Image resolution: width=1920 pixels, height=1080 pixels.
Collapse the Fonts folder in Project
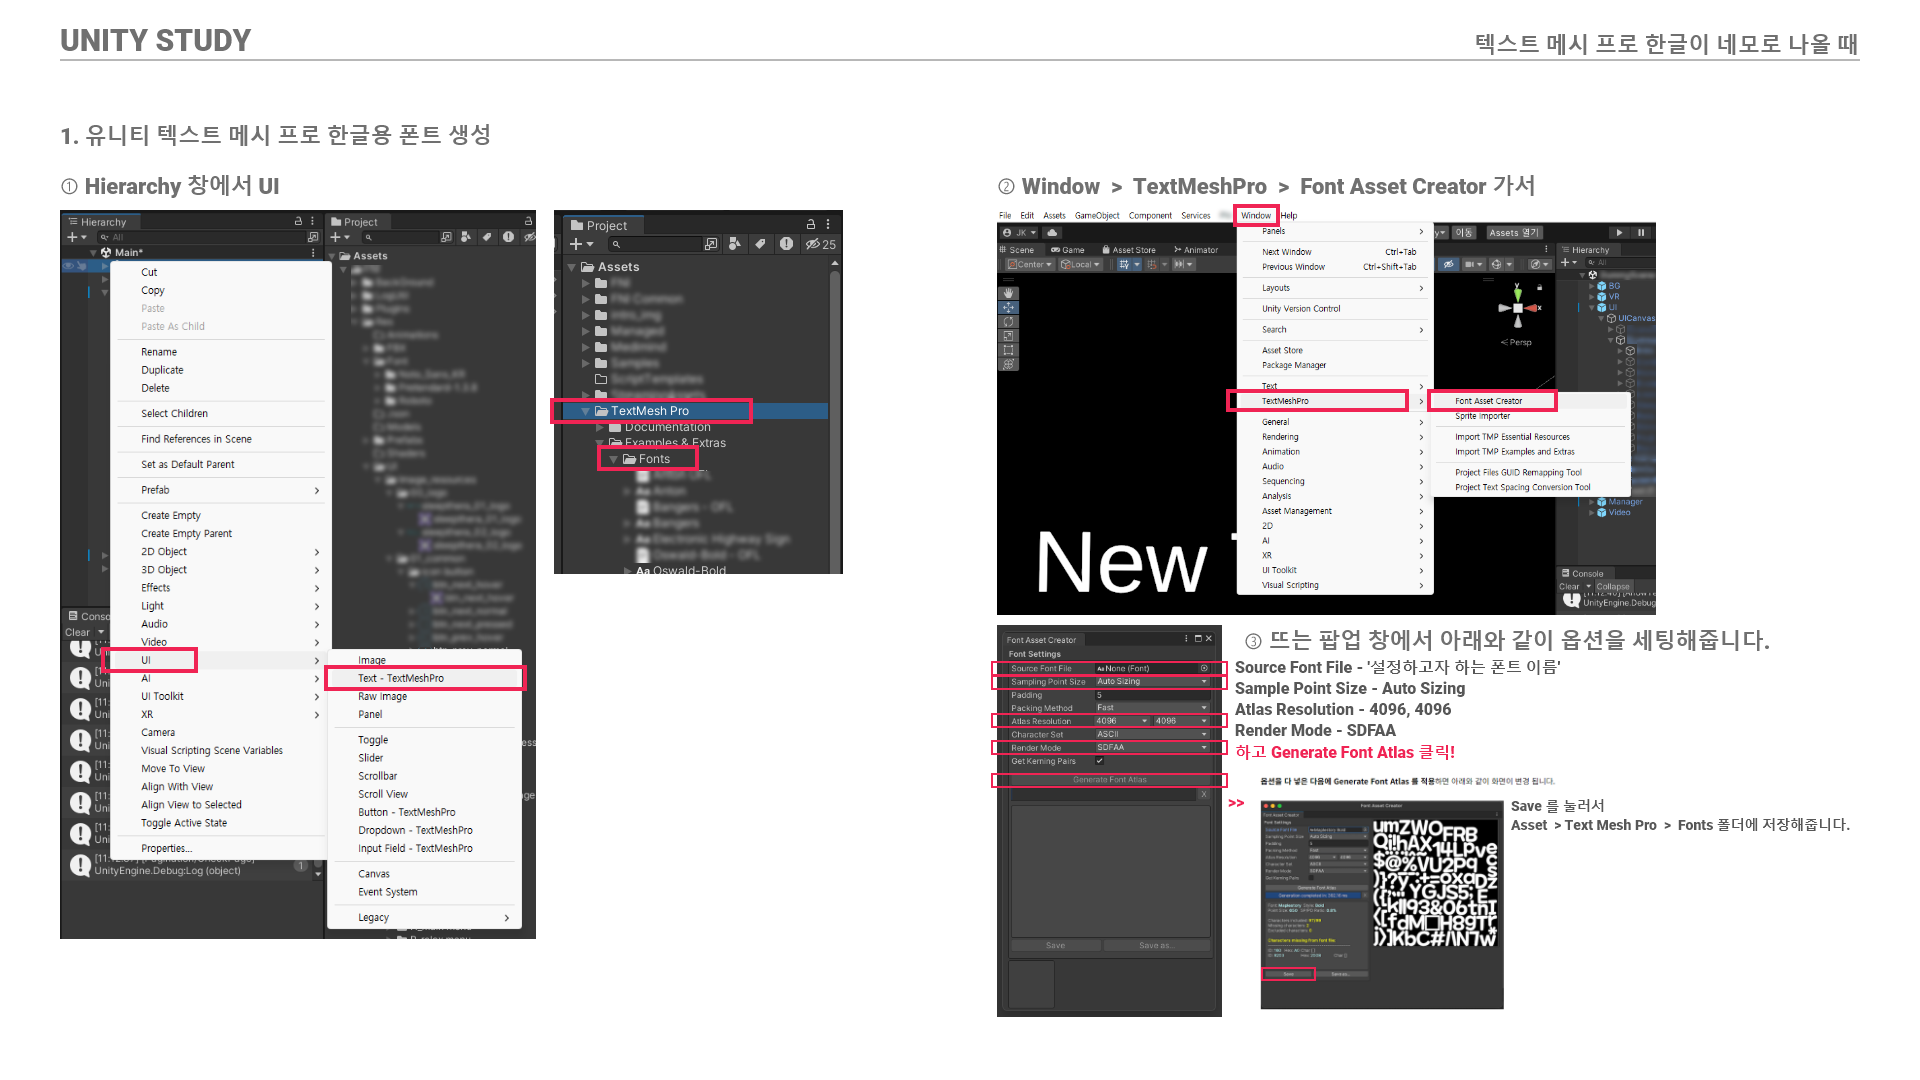click(613, 459)
